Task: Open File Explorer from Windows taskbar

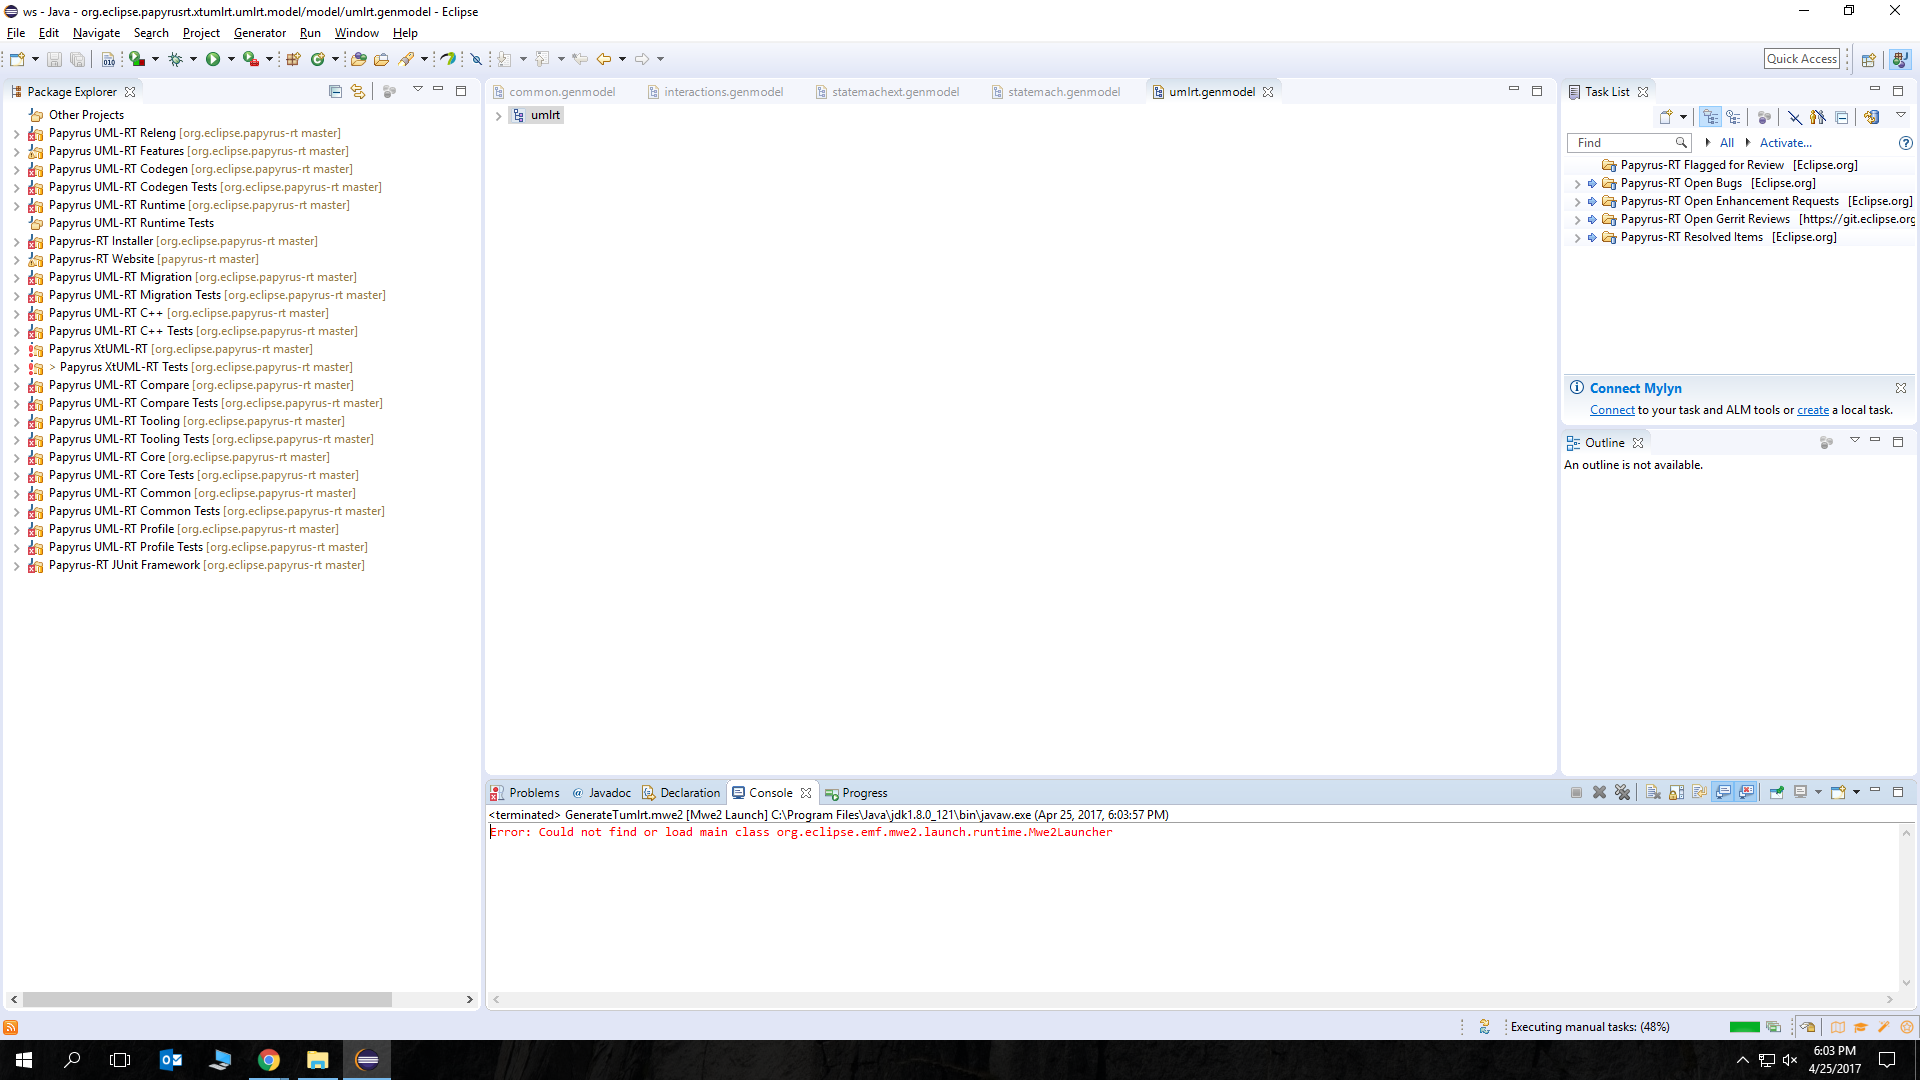Action: coord(317,1060)
